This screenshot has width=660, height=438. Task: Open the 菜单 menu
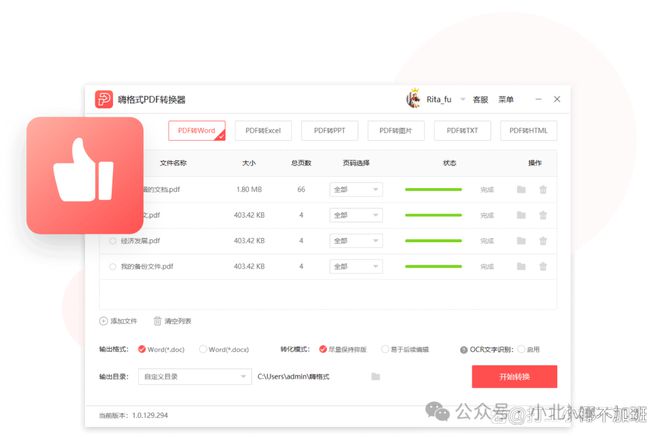click(x=506, y=100)
